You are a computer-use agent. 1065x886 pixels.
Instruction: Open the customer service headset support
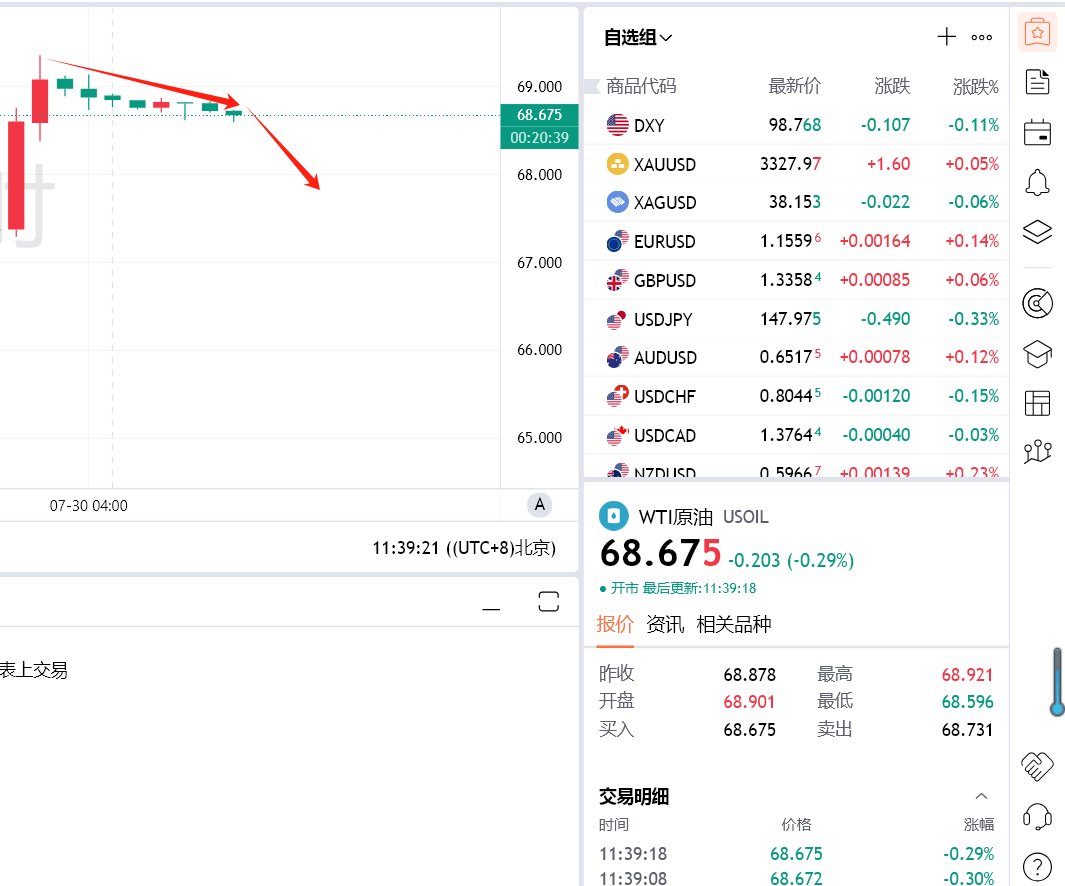pyautogui.click(x=1037, y=817)
